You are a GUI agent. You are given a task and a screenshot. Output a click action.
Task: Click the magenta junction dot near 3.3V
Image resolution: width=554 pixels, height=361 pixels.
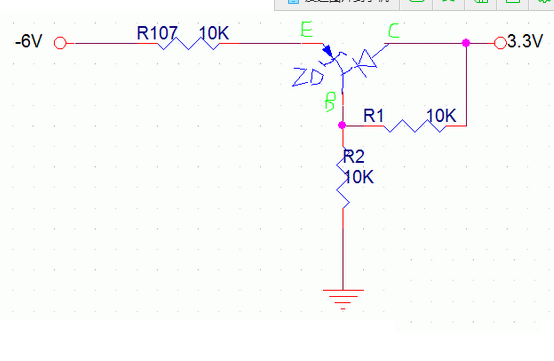pos(466,43)
